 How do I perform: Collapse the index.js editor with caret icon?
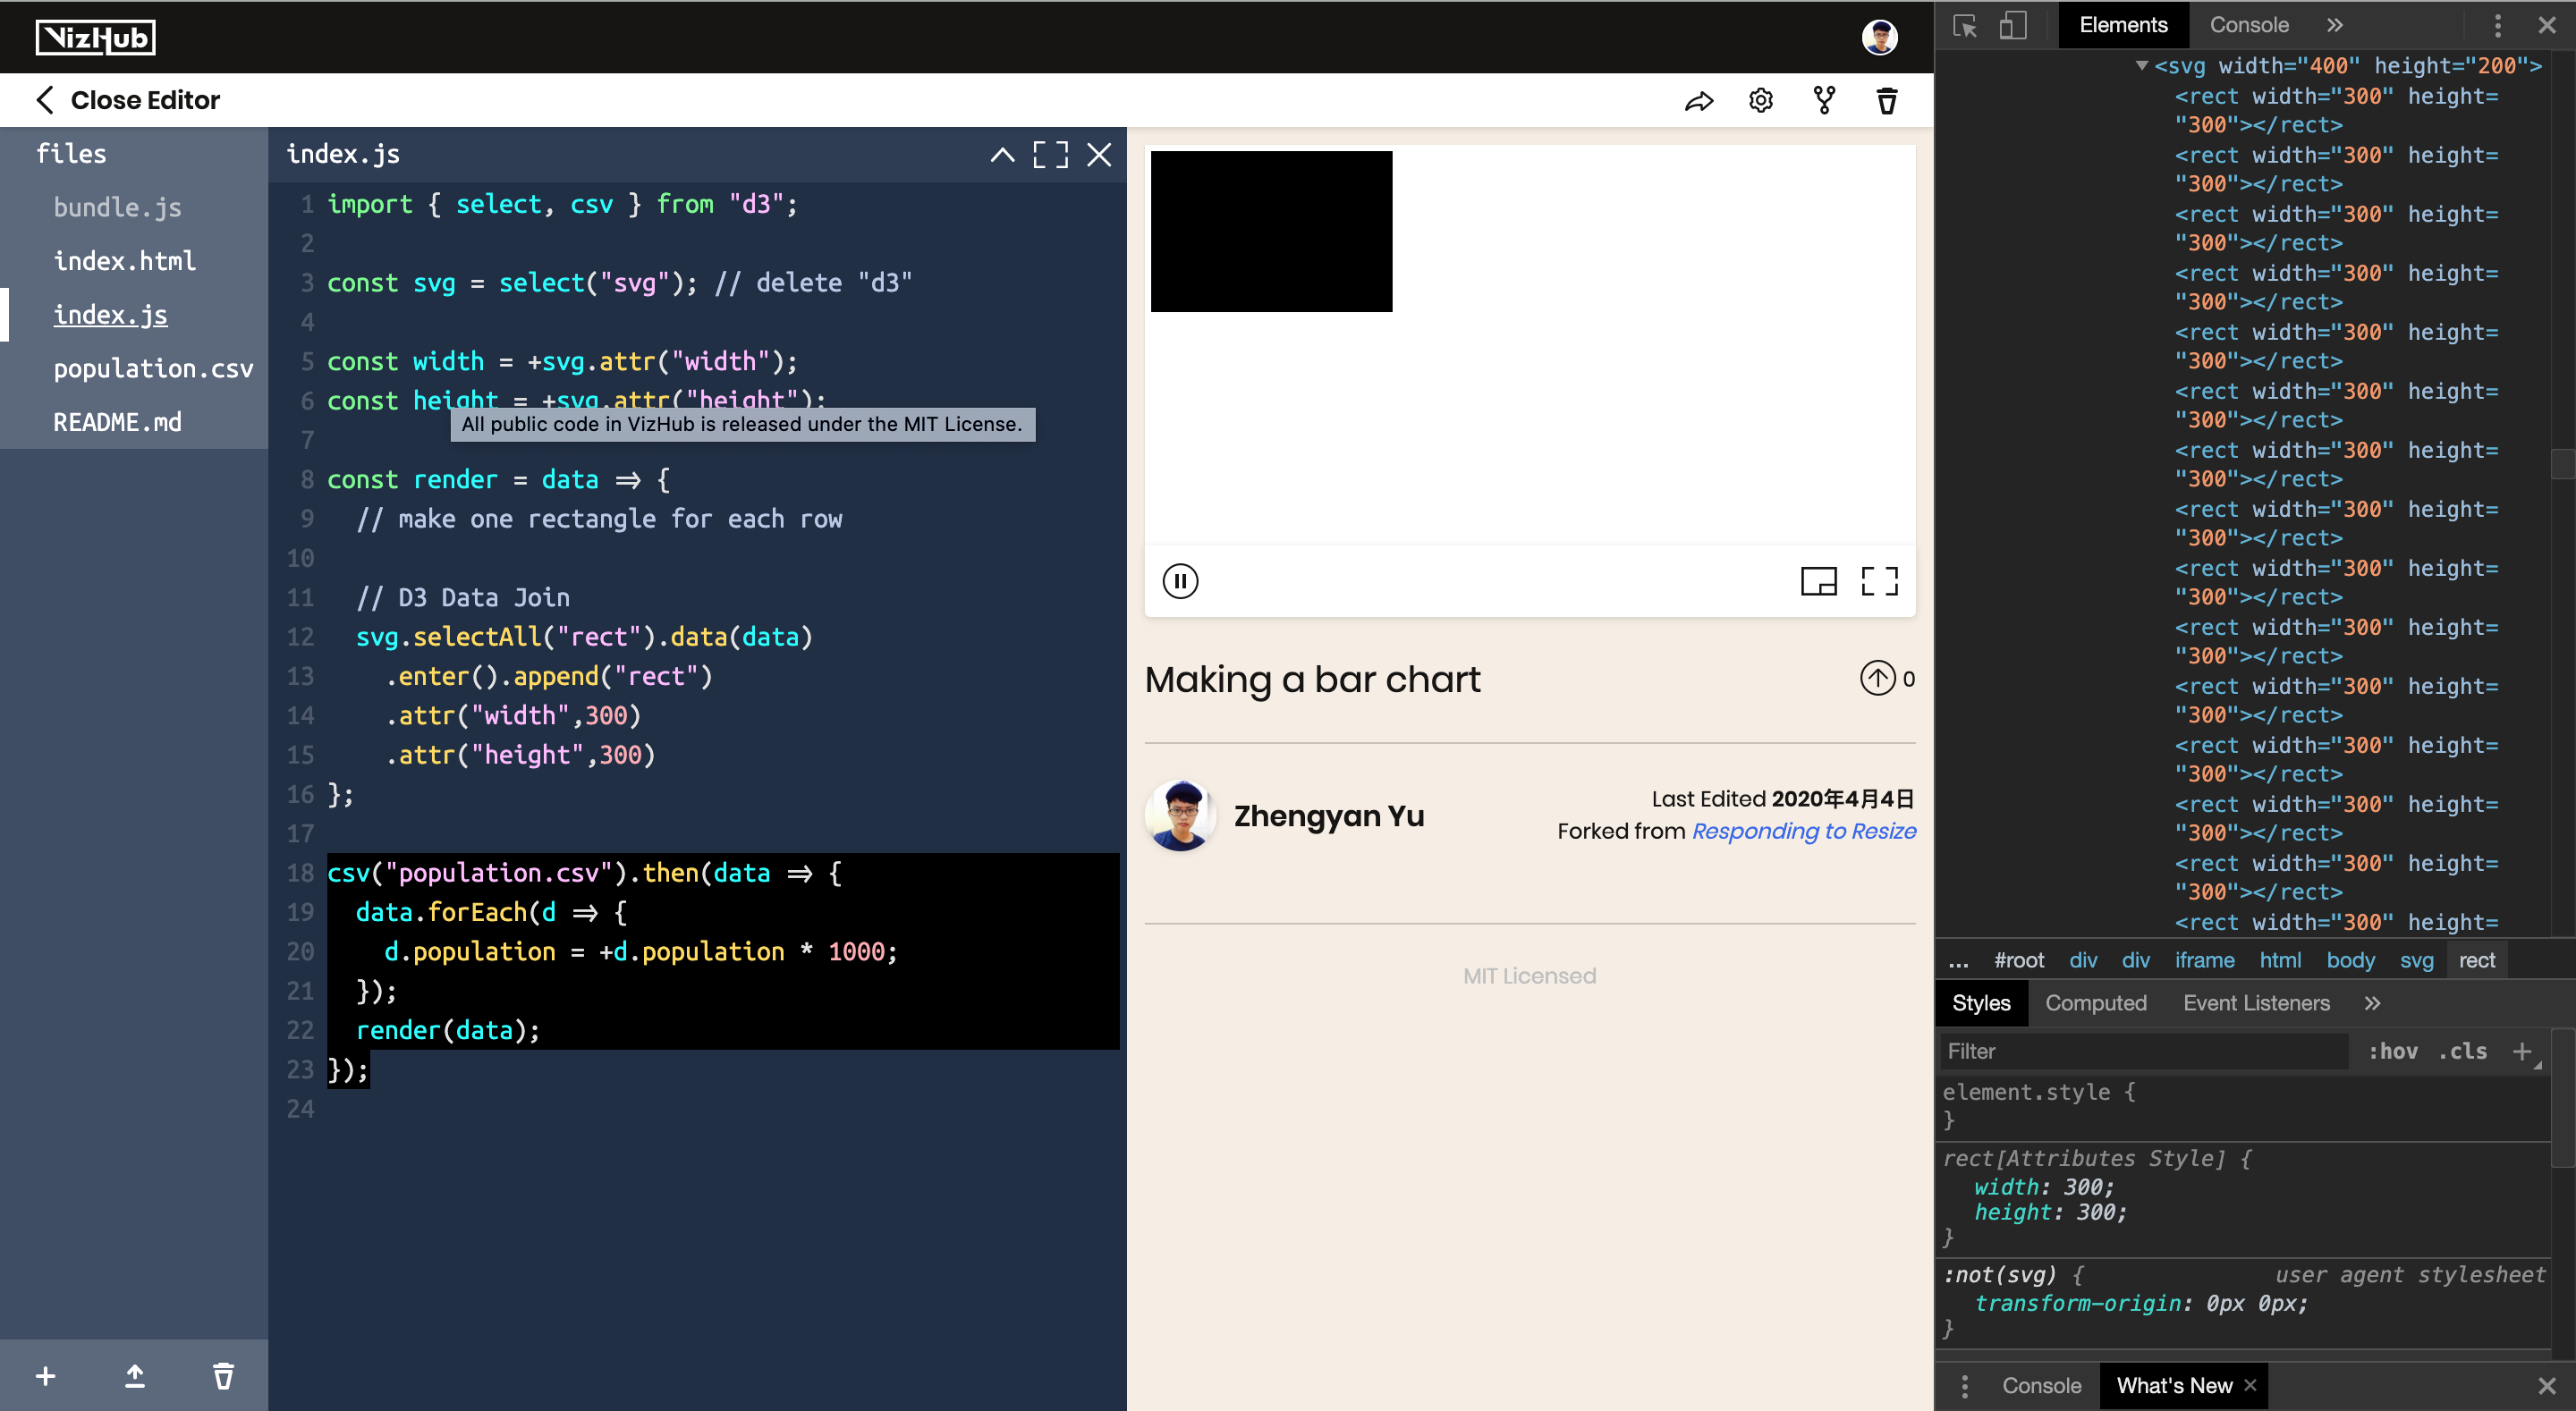(x=1002, y=155)
